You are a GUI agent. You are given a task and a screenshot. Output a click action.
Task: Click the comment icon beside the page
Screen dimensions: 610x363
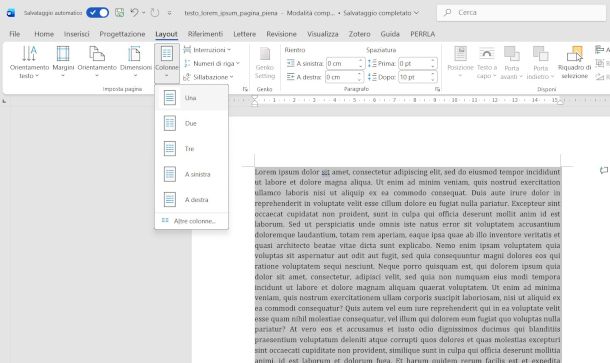(604, 170)
